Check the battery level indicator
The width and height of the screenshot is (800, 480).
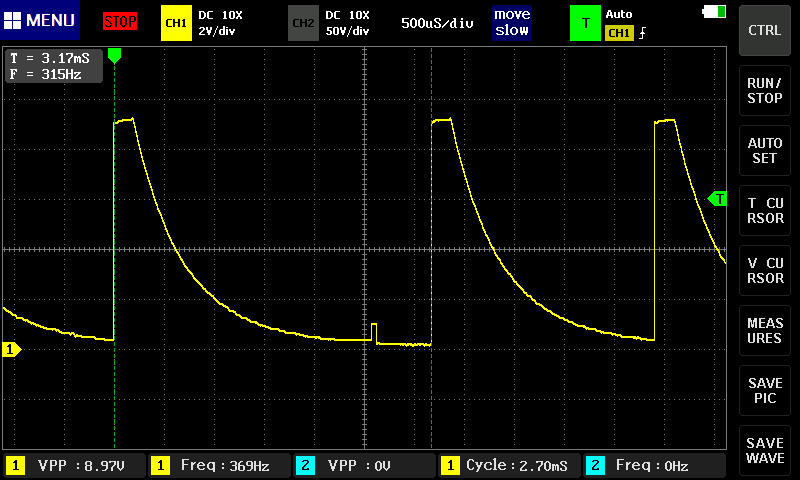(714, 11)
